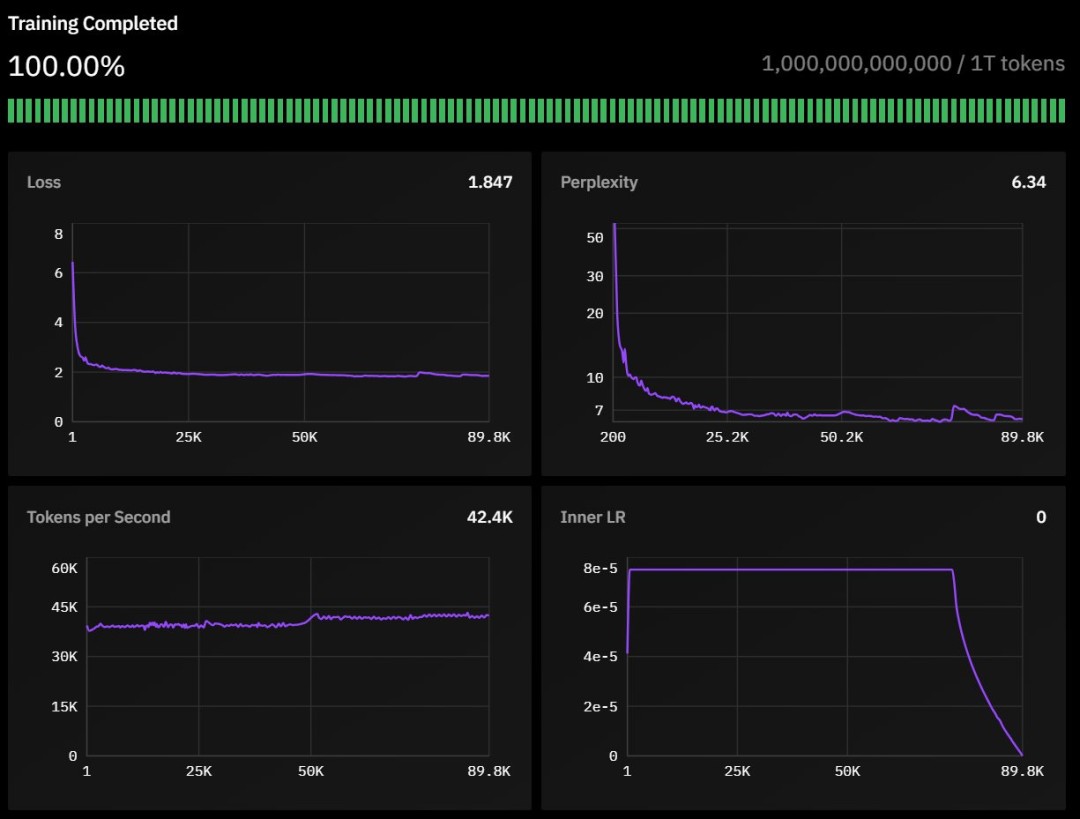Click the Tokens per Second throughput line
The height and width of the screenshot is (819, 1080).
288,621
